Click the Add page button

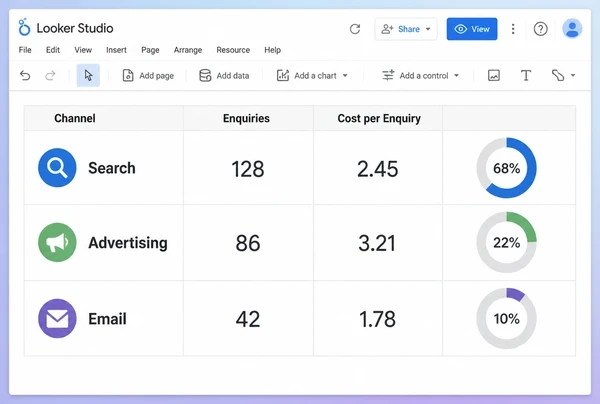[148, 76]
